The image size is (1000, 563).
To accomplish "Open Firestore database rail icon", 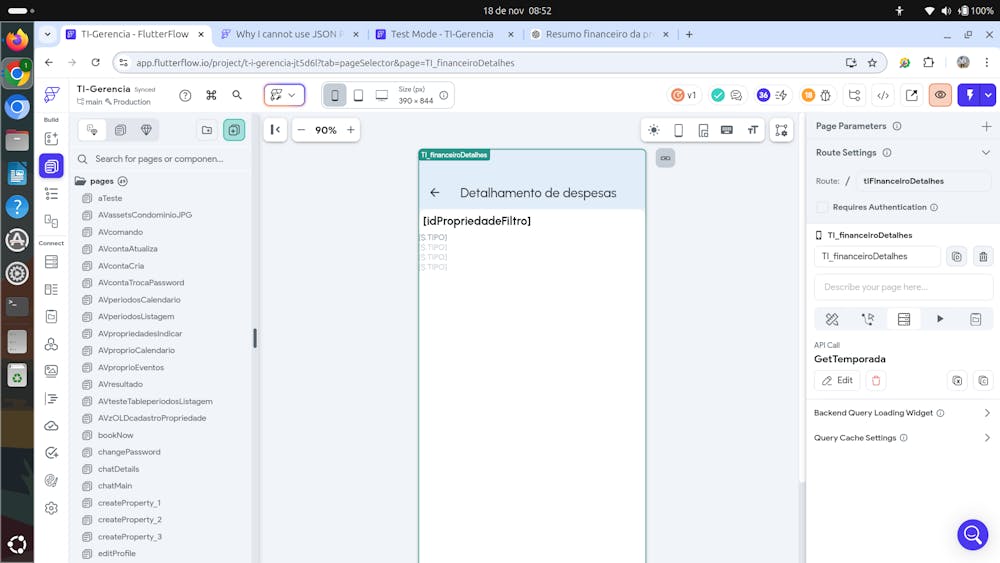I will pos(52,262).
